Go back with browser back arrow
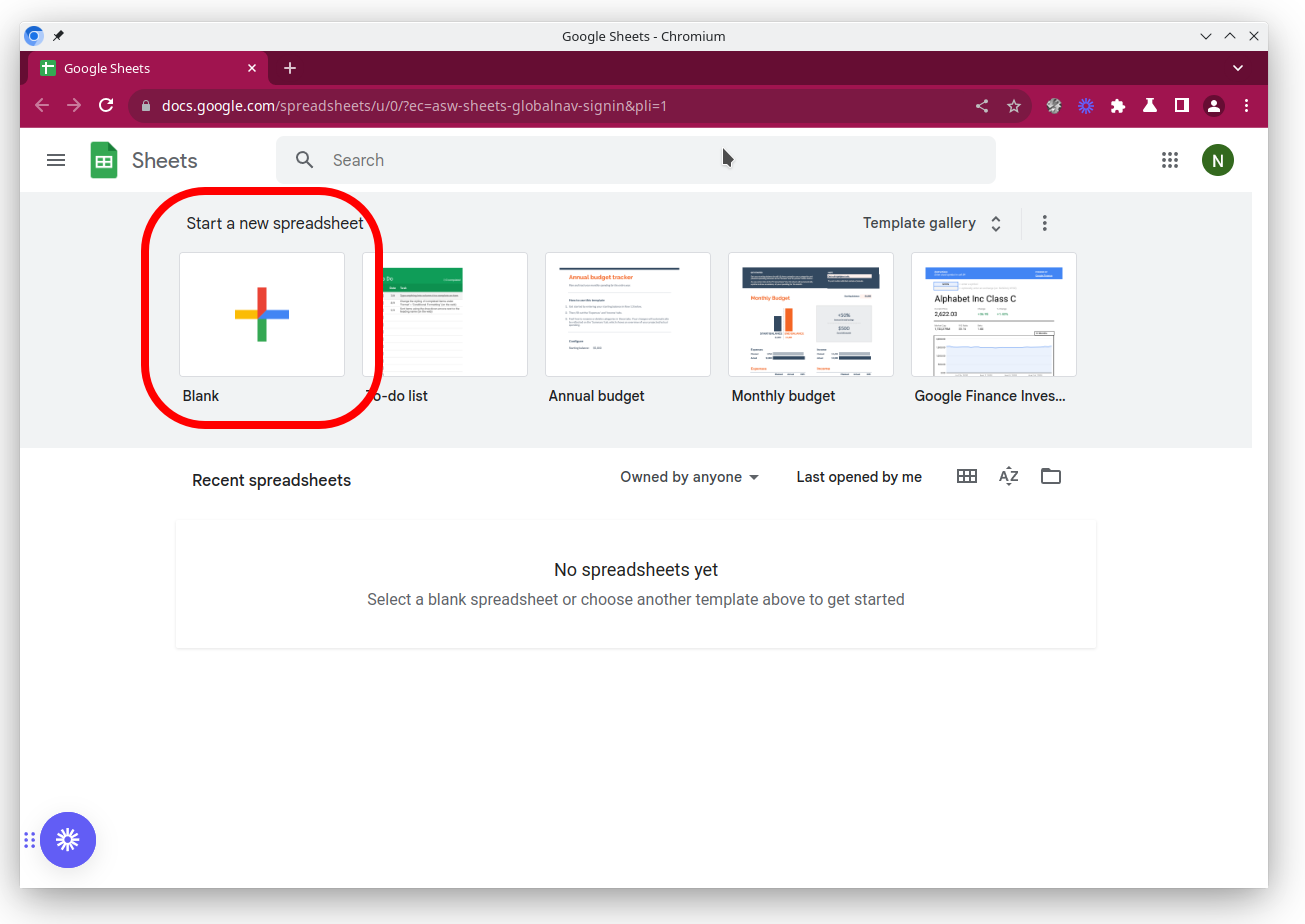1305x924 pixels. pos(42,105)
